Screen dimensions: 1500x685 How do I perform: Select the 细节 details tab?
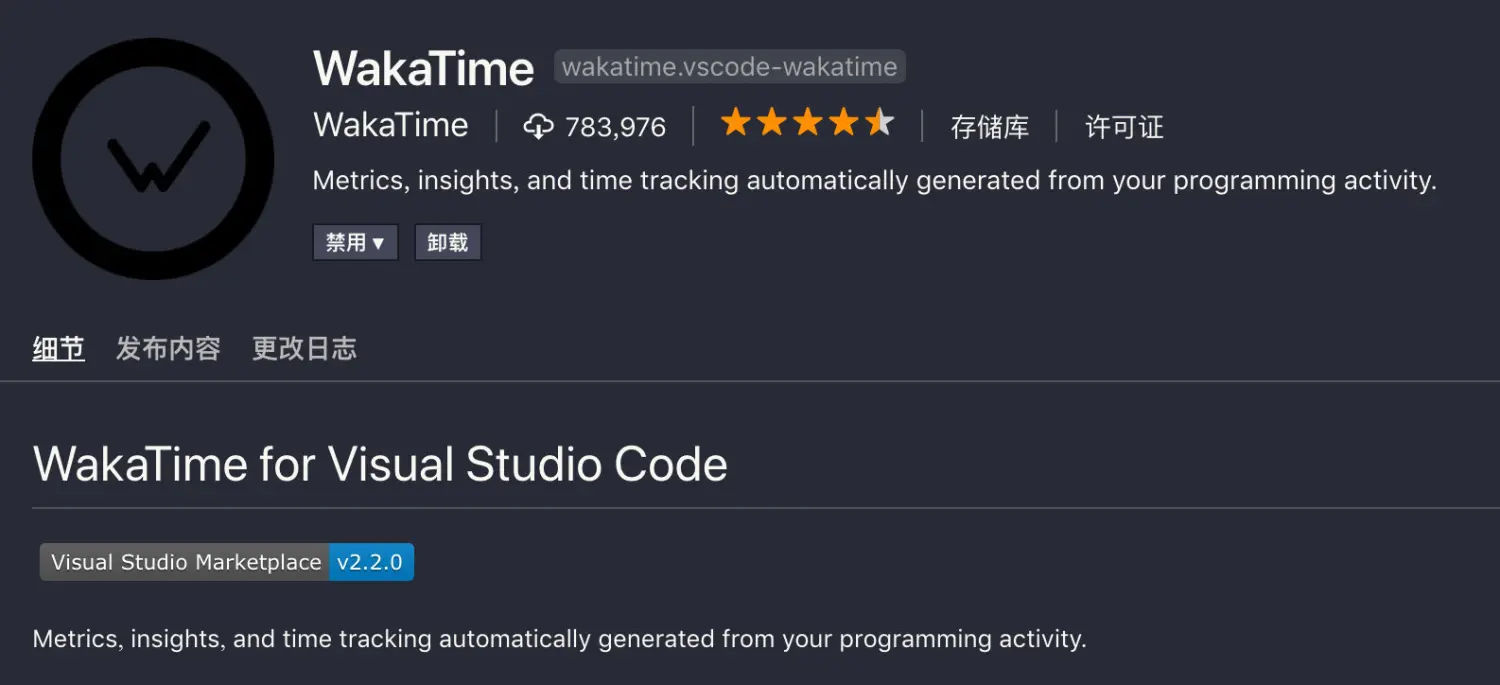(x=57, y=348)
